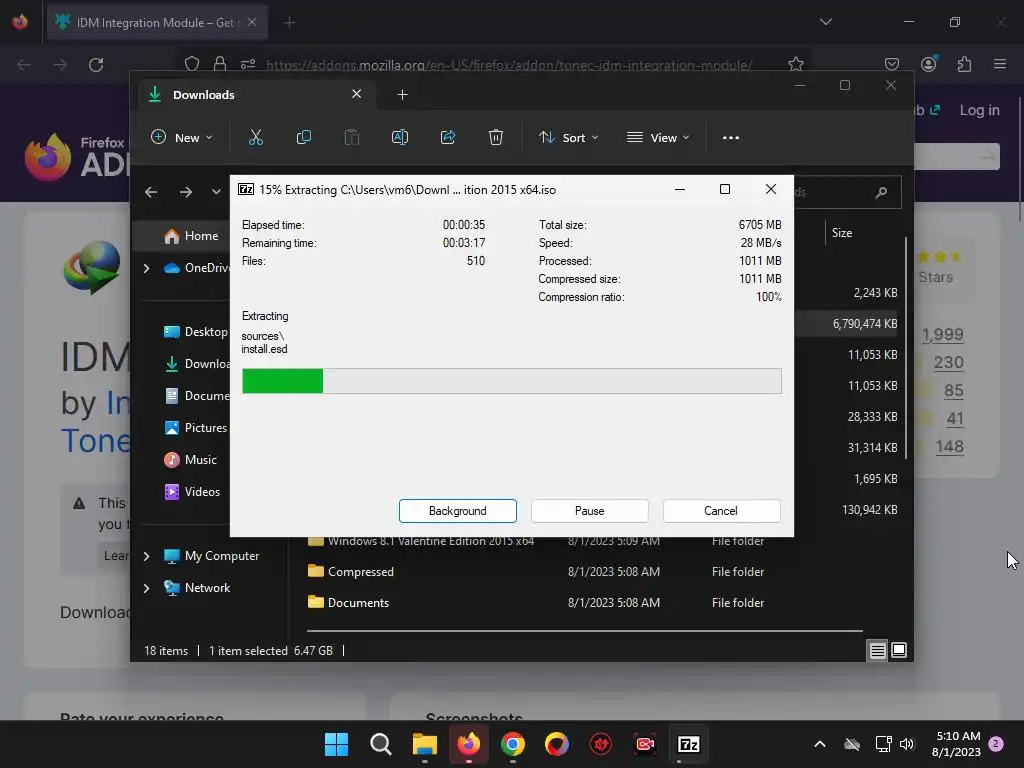Click the Paste icon in Explorer toolbar
The height and width of the screenshot is (768, 1024).
coord(351,137)
